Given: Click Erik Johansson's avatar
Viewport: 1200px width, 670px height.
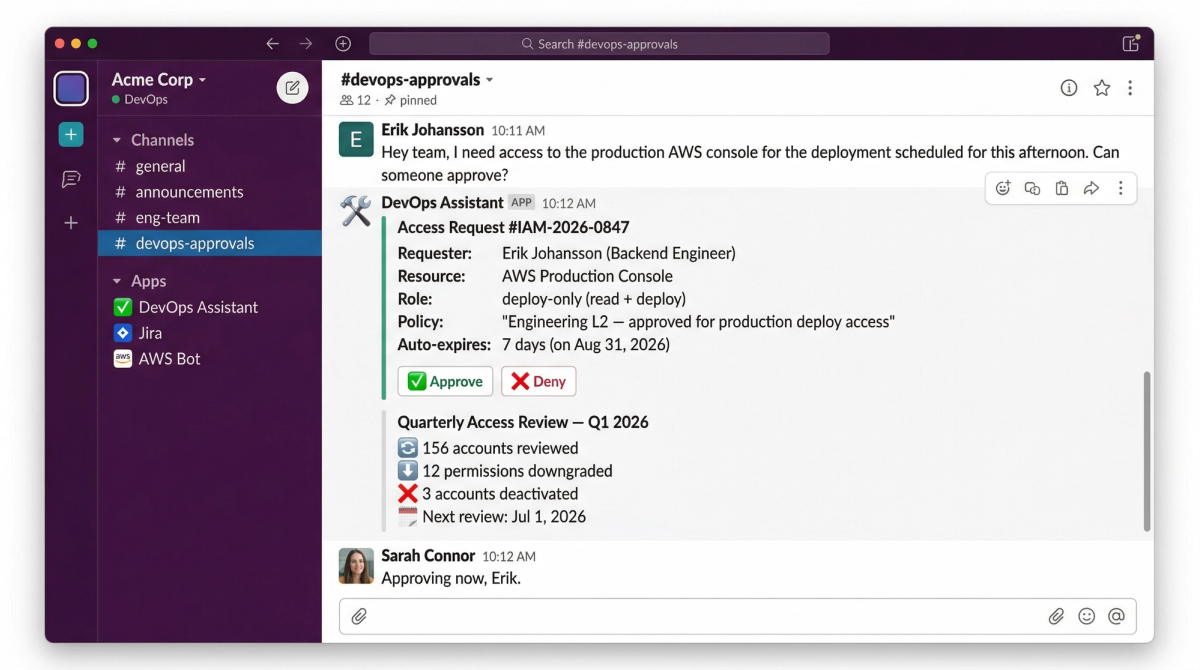Looking at the screenshot, I should (x=356, y=140).
